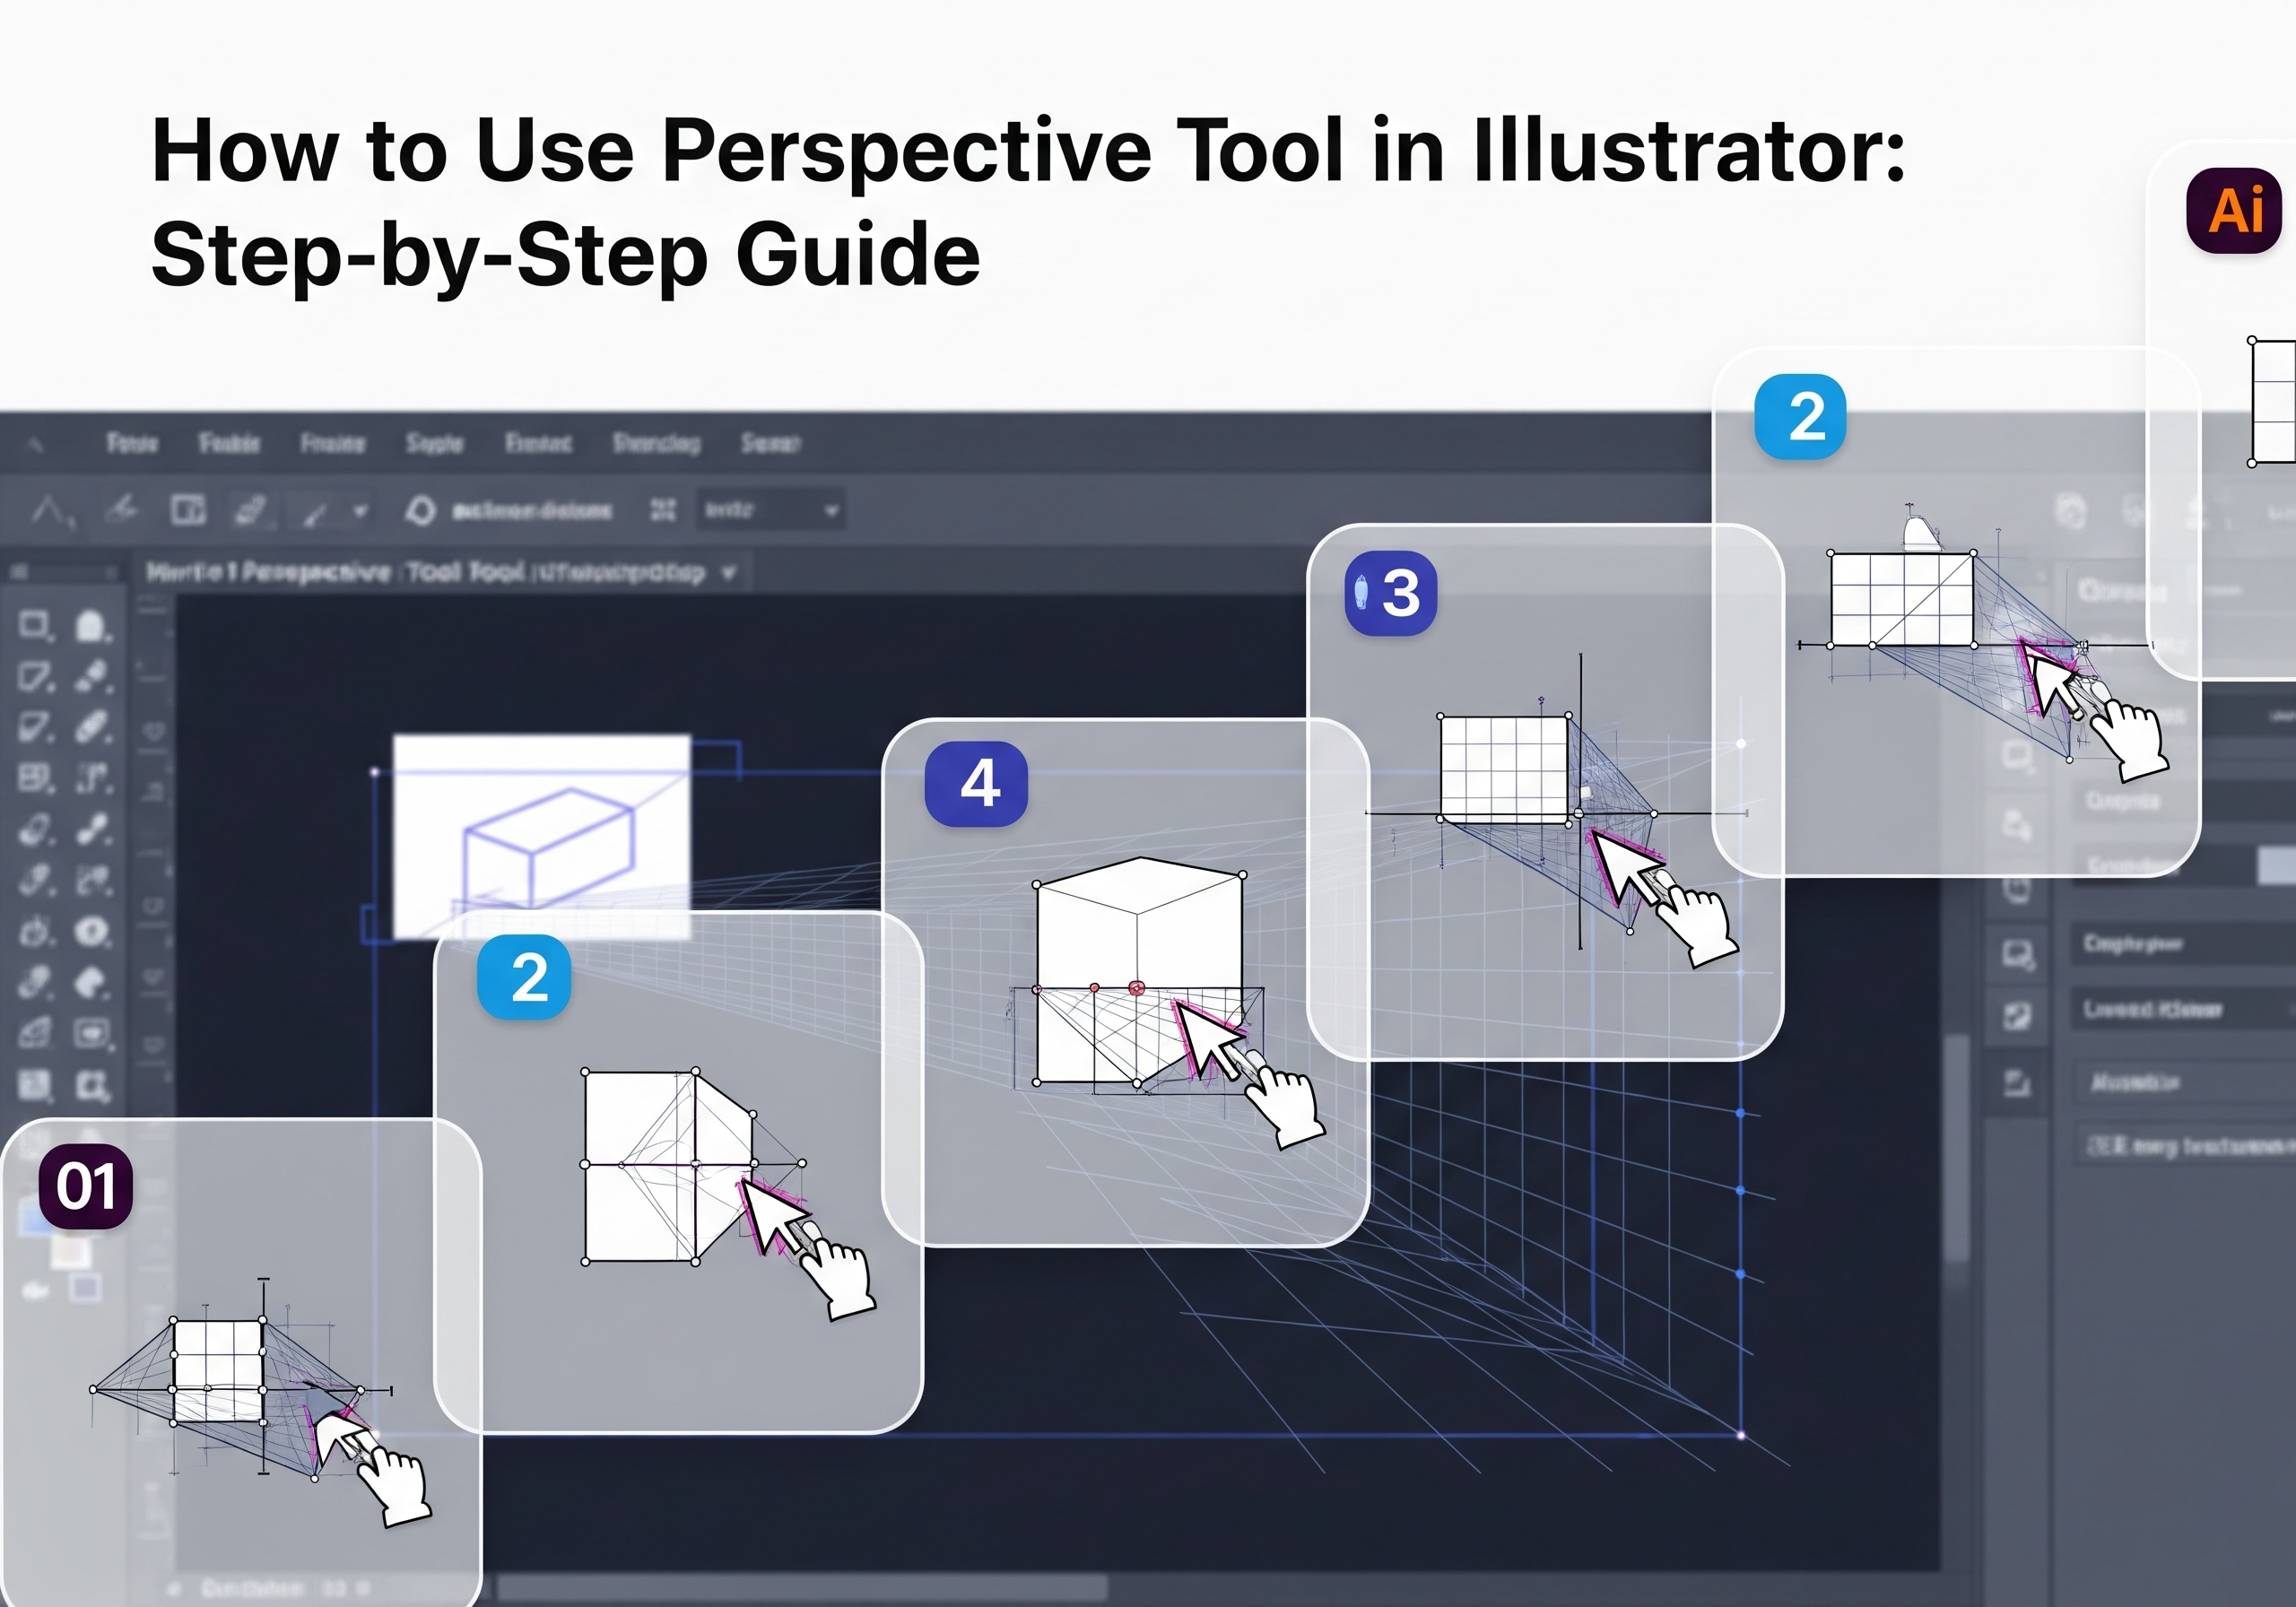The height and width of the screenshot is (1607, 2296).
Task: Select the dome-shaped tool beside Rectangle tool
Action: [x=92, y=626]
